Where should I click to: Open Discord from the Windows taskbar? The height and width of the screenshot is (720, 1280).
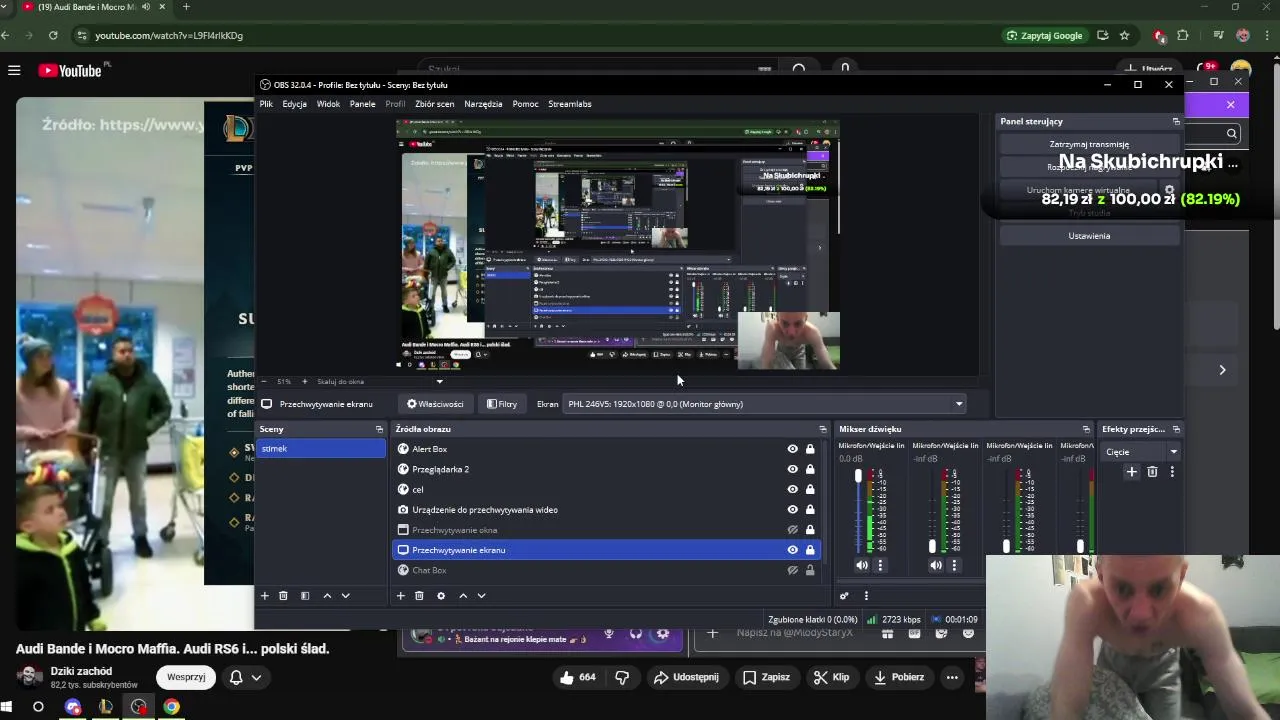(x=73, y=707)
